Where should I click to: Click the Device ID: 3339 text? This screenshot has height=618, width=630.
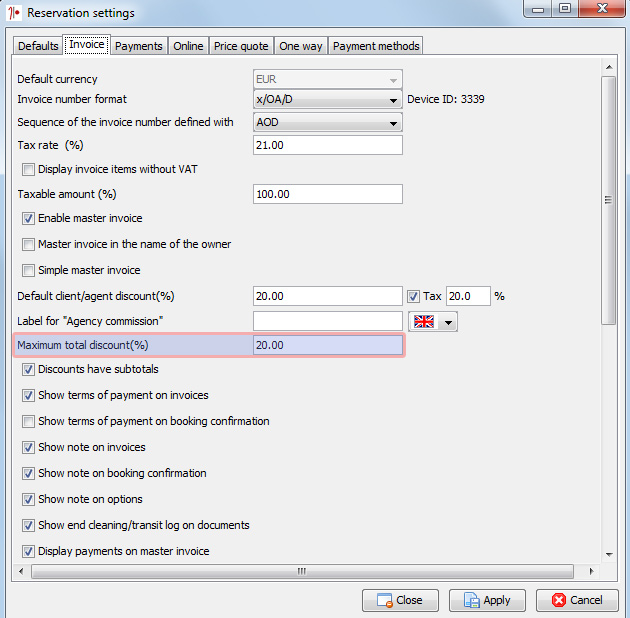click(x=446, y=99)
